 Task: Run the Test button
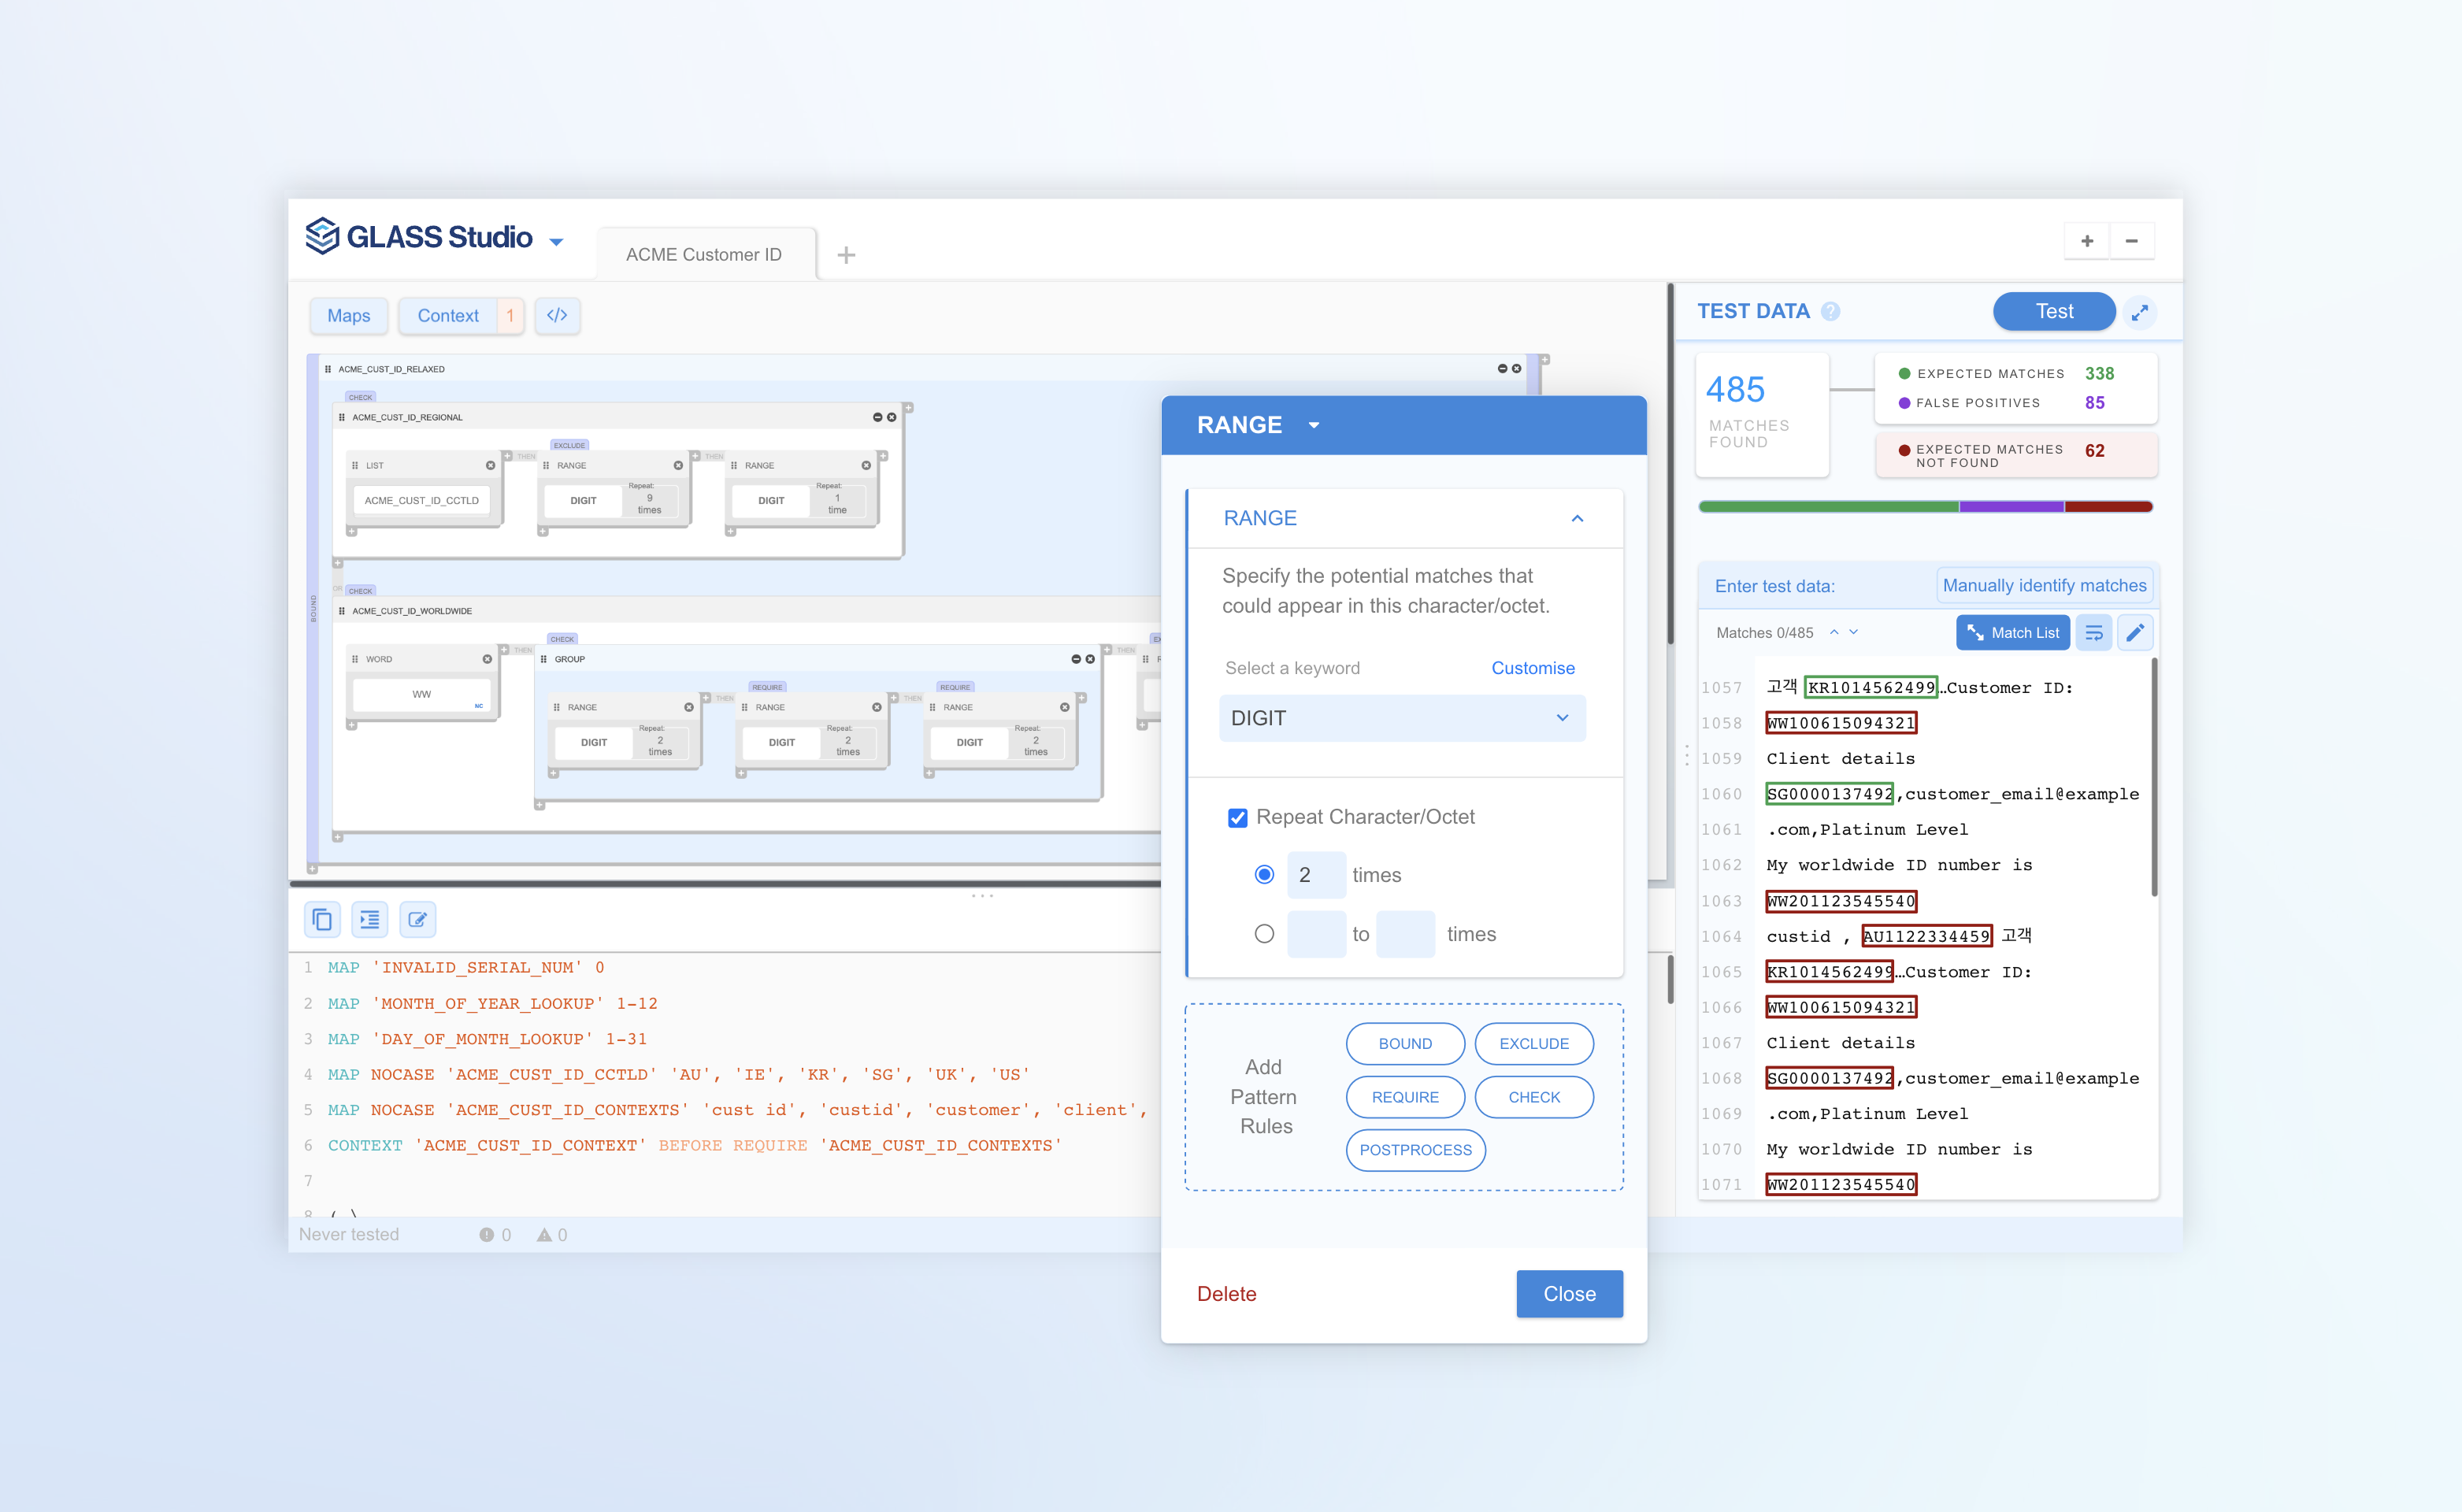click(x=2054, y=311)
